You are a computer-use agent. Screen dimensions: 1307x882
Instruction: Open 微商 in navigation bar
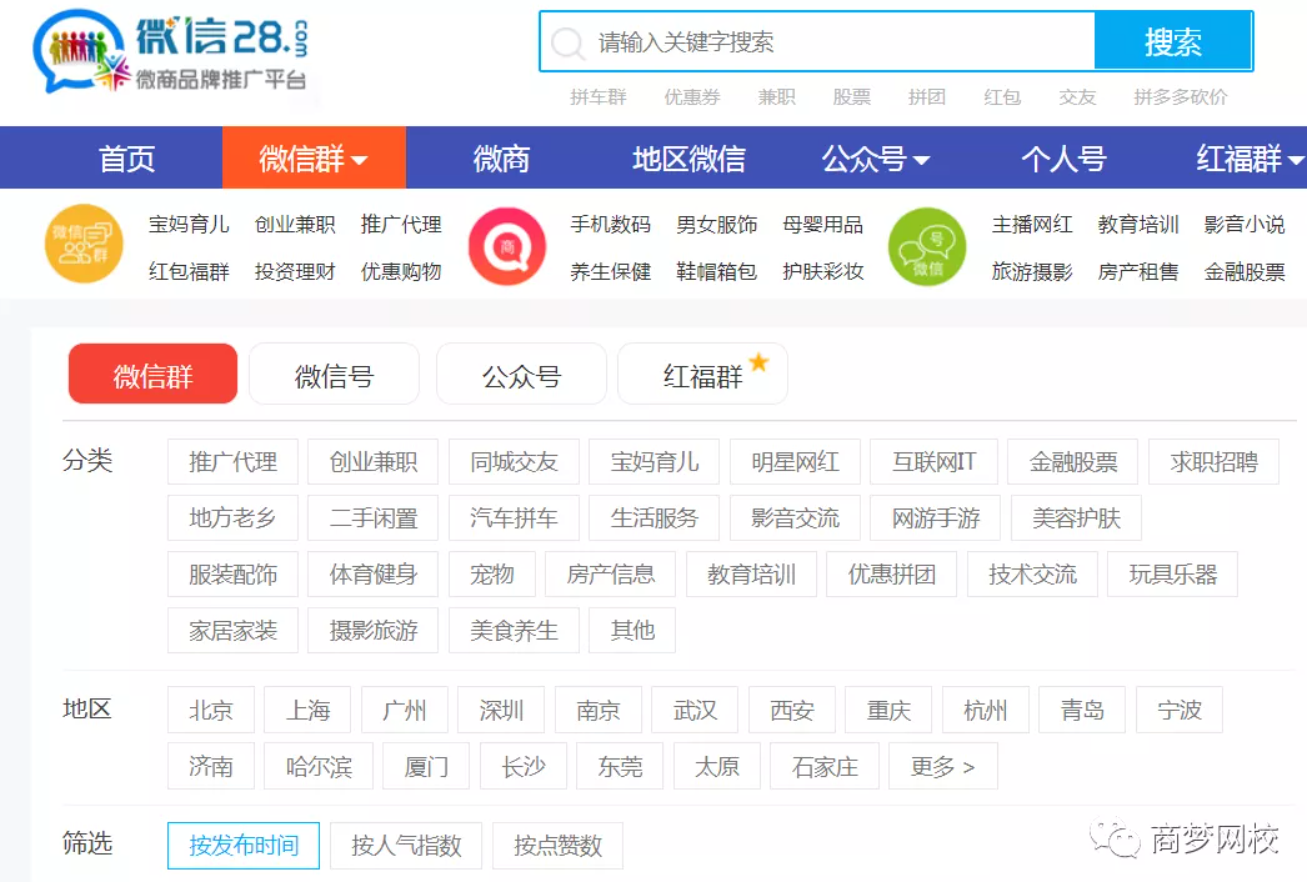(x=501, y=158)
